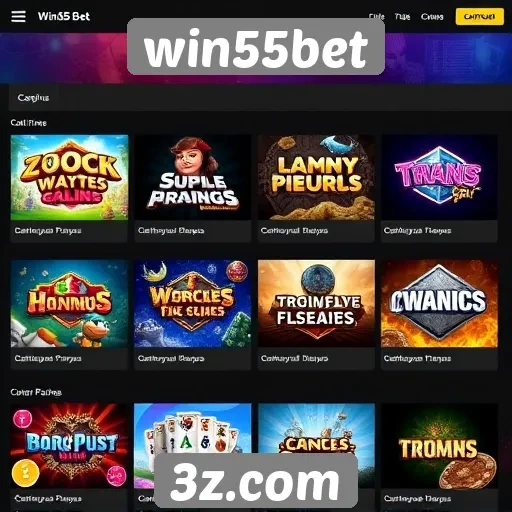The height and width of the screenshot is (512, 512).
Task: Open the Zoock Waytes game thumbnail
Action: click(69, 177)
